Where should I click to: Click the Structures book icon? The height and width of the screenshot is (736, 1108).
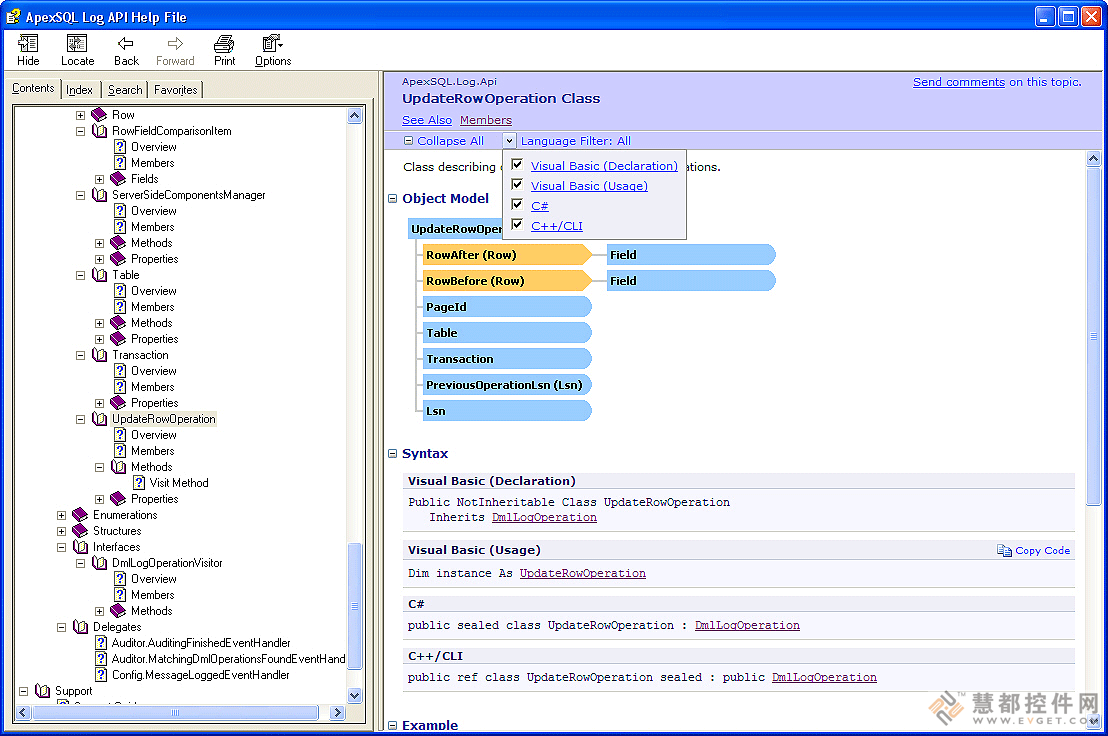tap(80, 530)
